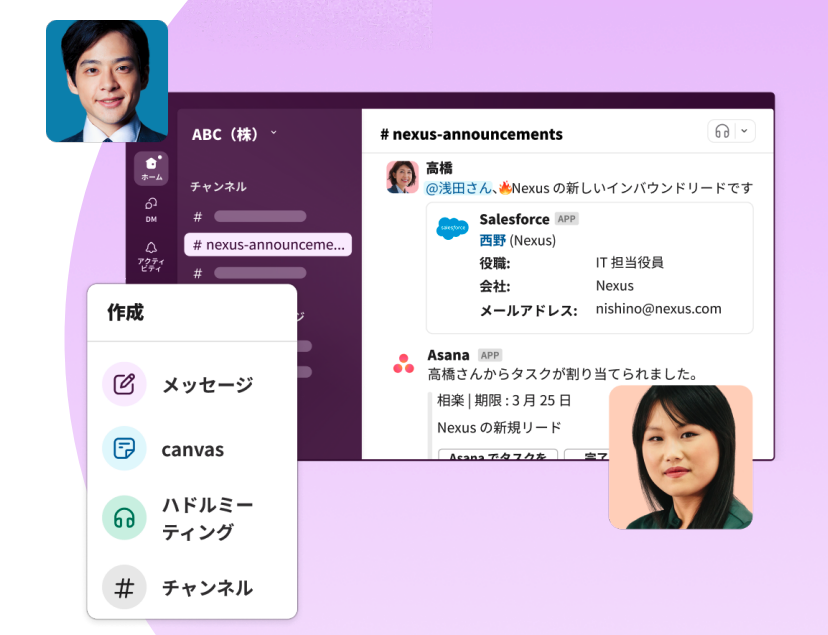Image resolution: width=828 pixels, height=635 pixels.
Task: Open the #nexus-announcements channel
Action: tap(267, 244)
